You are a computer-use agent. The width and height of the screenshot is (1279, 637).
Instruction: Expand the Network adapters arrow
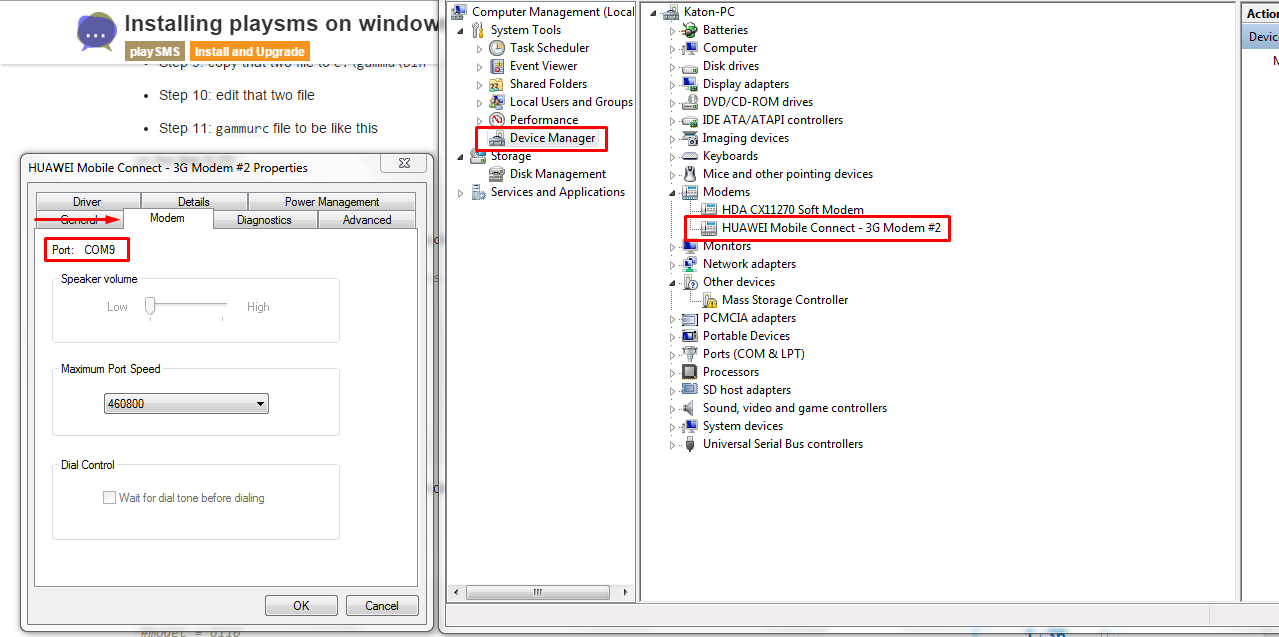[x=673, y=264]
